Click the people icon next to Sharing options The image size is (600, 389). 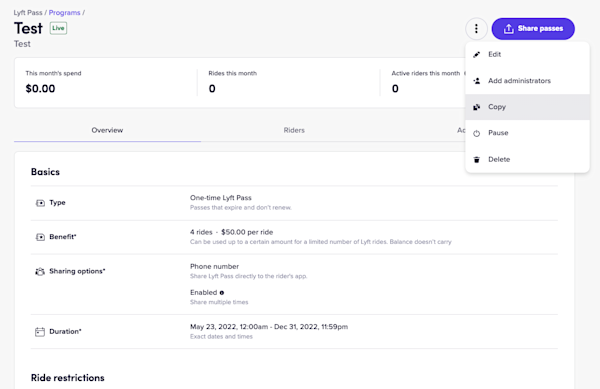40,272
